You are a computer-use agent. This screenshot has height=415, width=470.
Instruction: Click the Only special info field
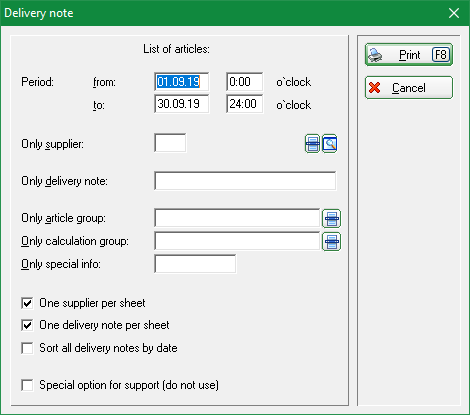(x=195, y=264)
